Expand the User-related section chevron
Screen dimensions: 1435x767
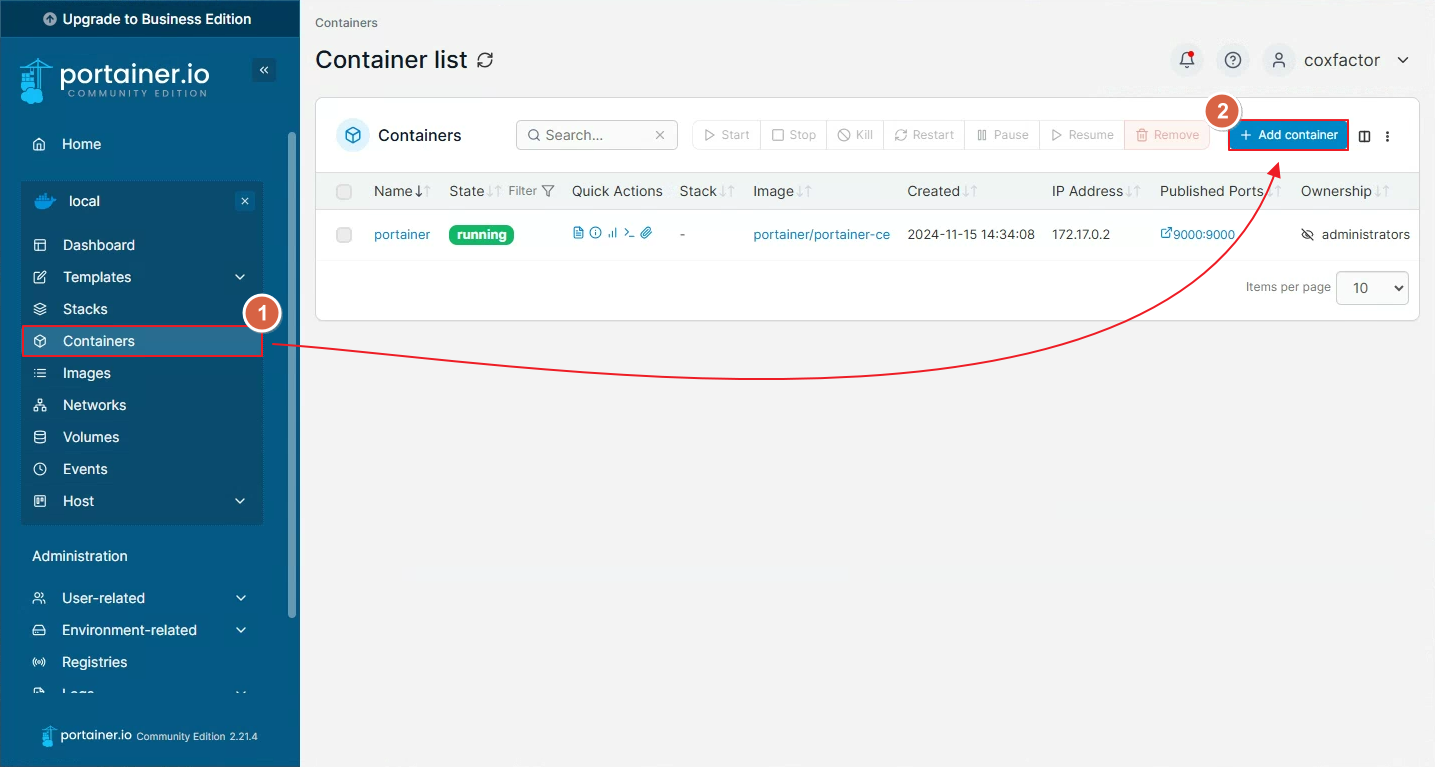coord(241,598)
